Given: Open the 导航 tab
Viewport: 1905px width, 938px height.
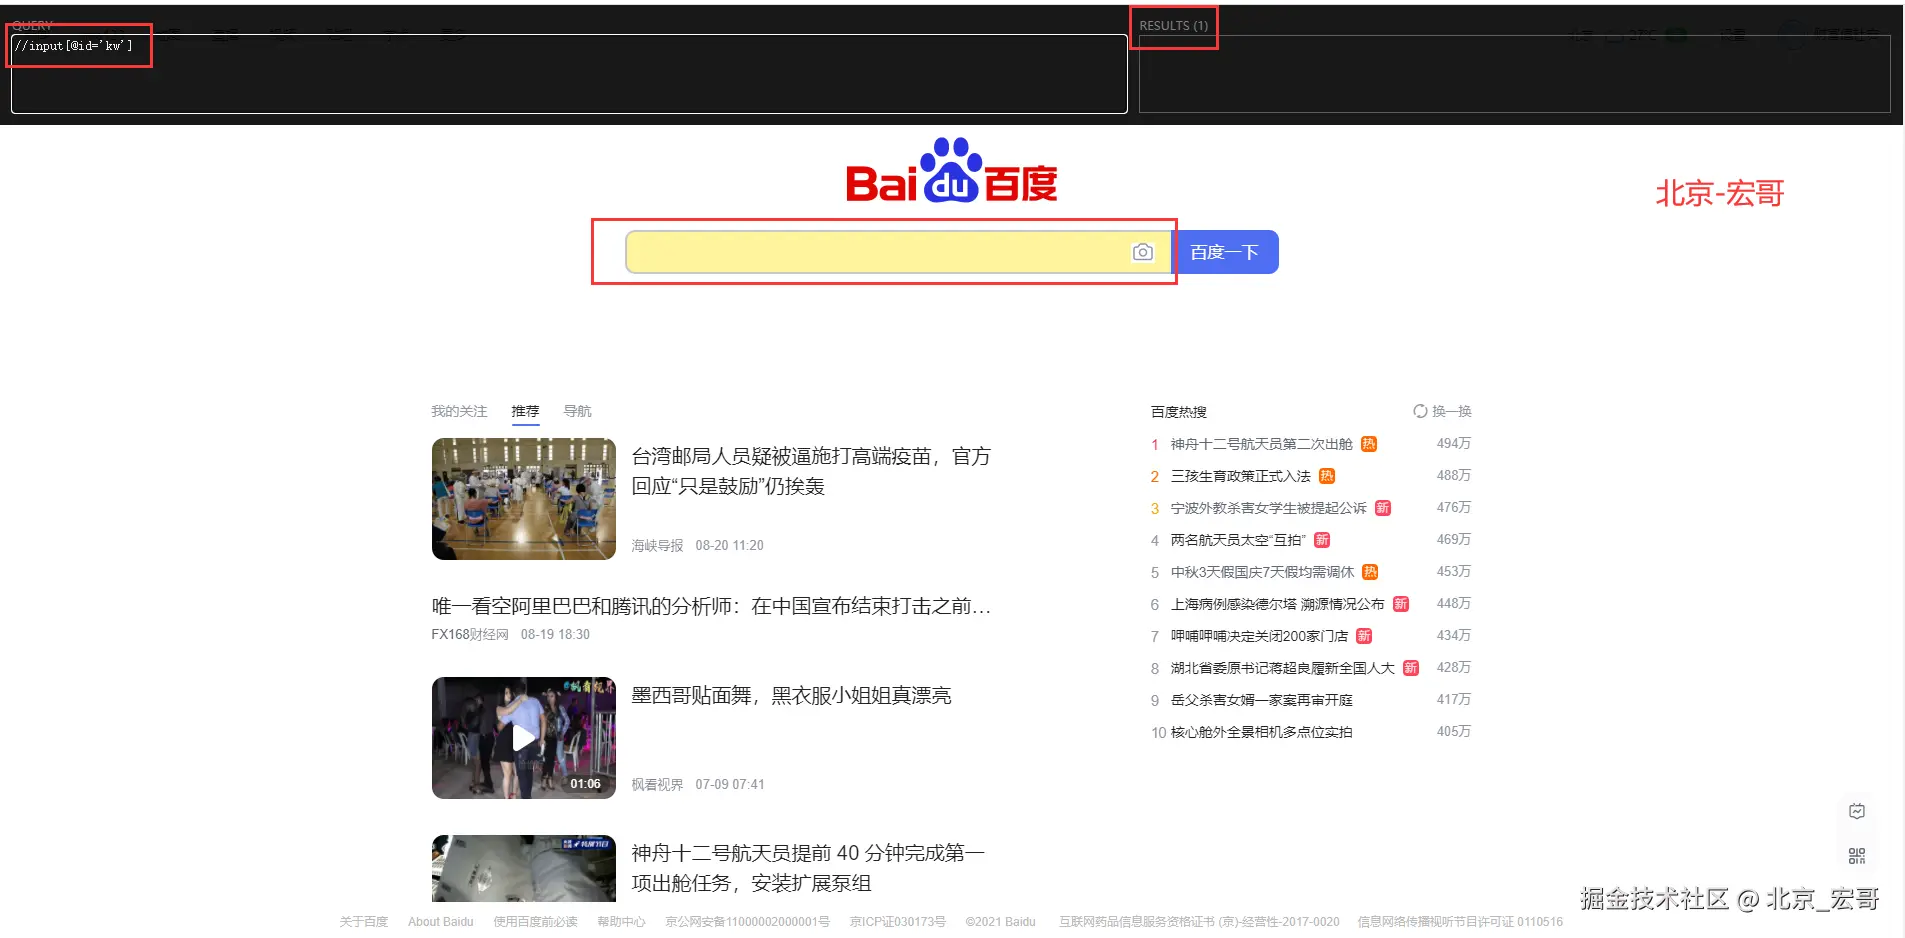Looking at the screenshot, I should click(x=578, y=411).
